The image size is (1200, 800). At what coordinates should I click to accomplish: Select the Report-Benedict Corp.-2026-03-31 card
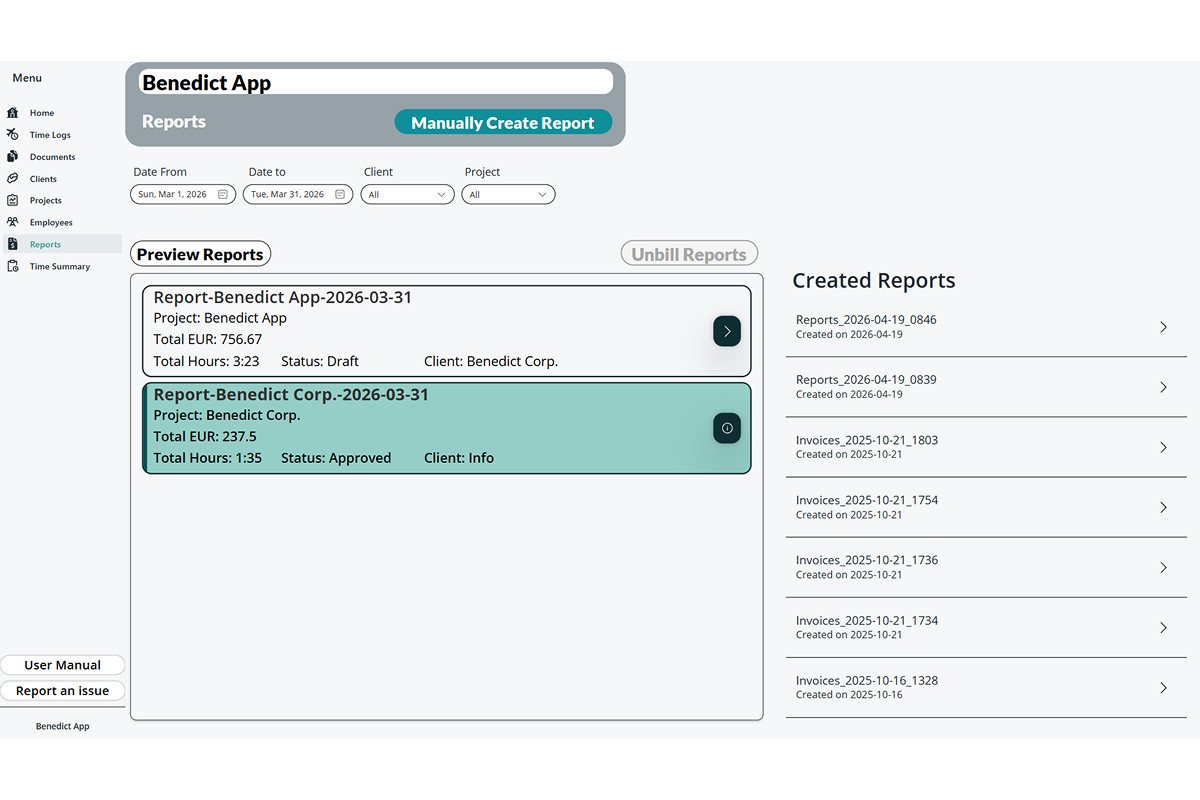(446, 428)
